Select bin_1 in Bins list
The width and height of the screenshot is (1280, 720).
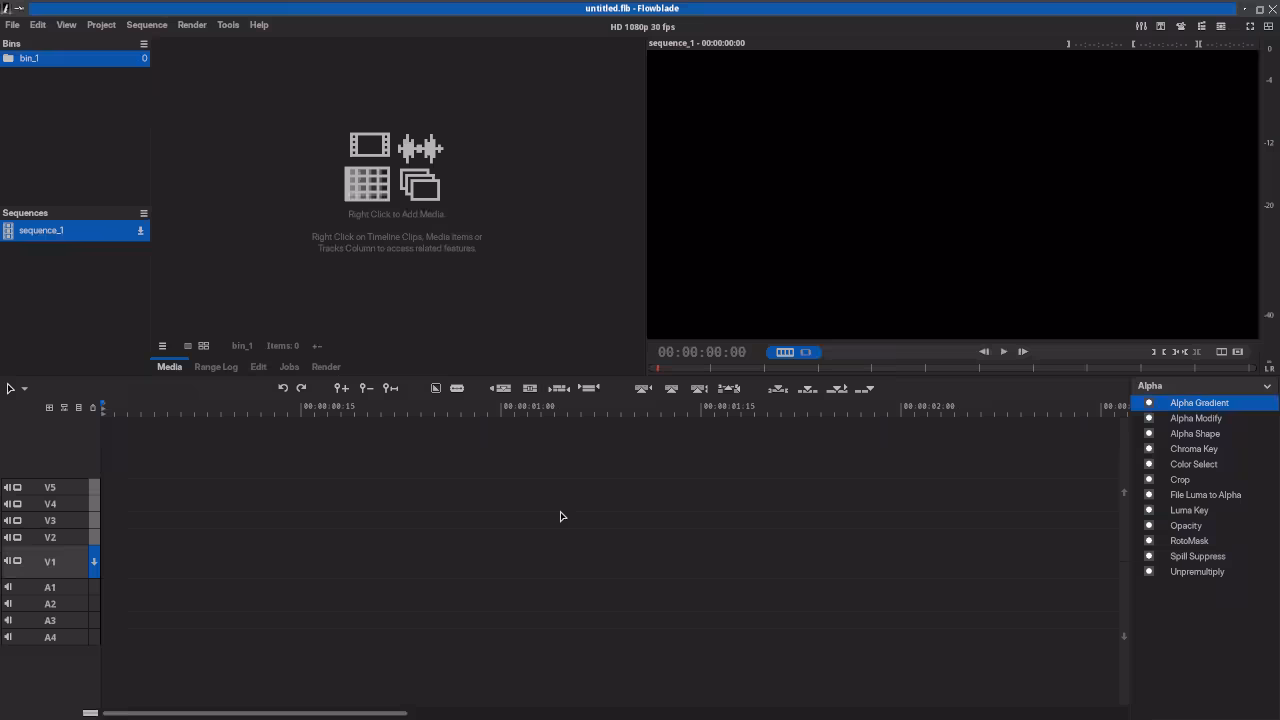tap(75, 58)
